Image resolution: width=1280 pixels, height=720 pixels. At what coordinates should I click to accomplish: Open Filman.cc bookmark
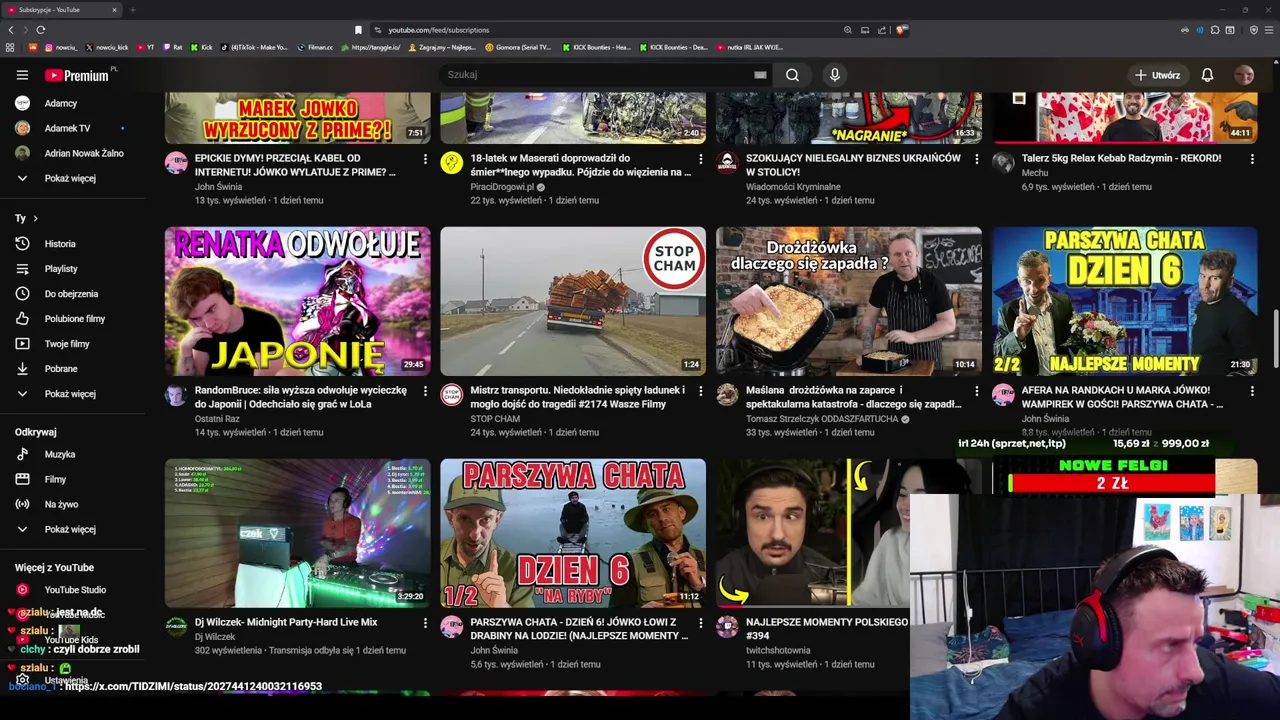click(315, 47)
